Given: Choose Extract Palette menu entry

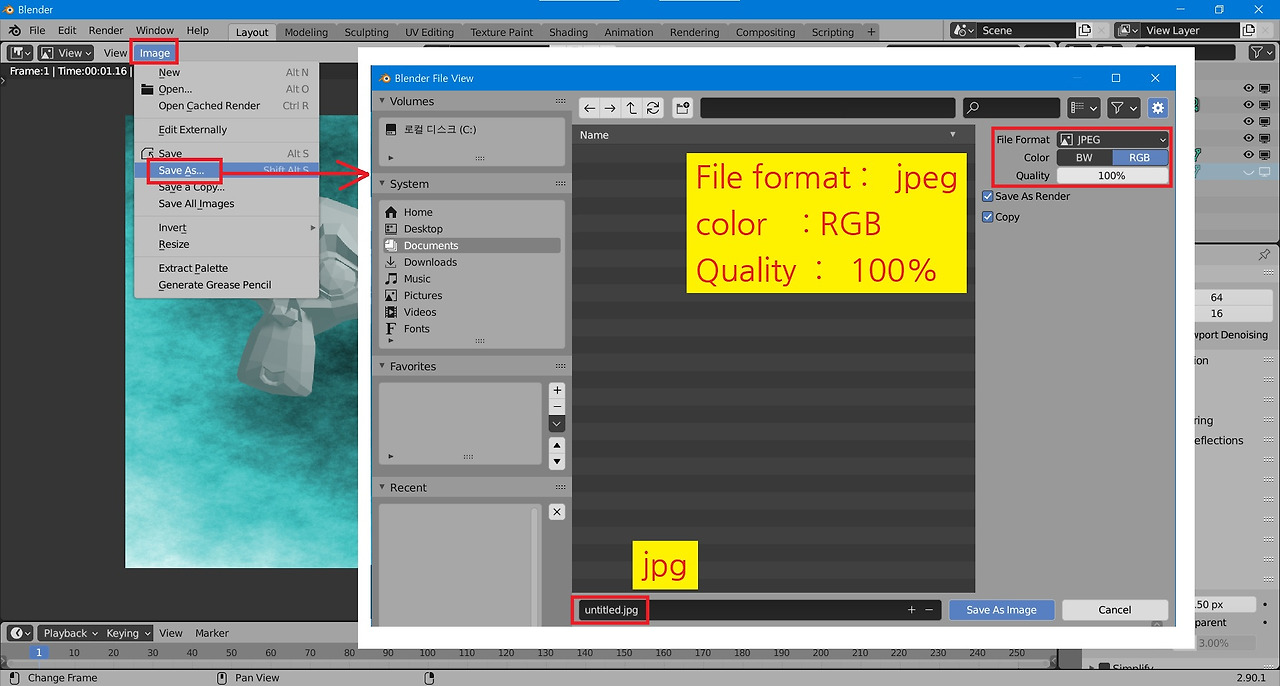Looking at the screenshot, I should point(193,269).
